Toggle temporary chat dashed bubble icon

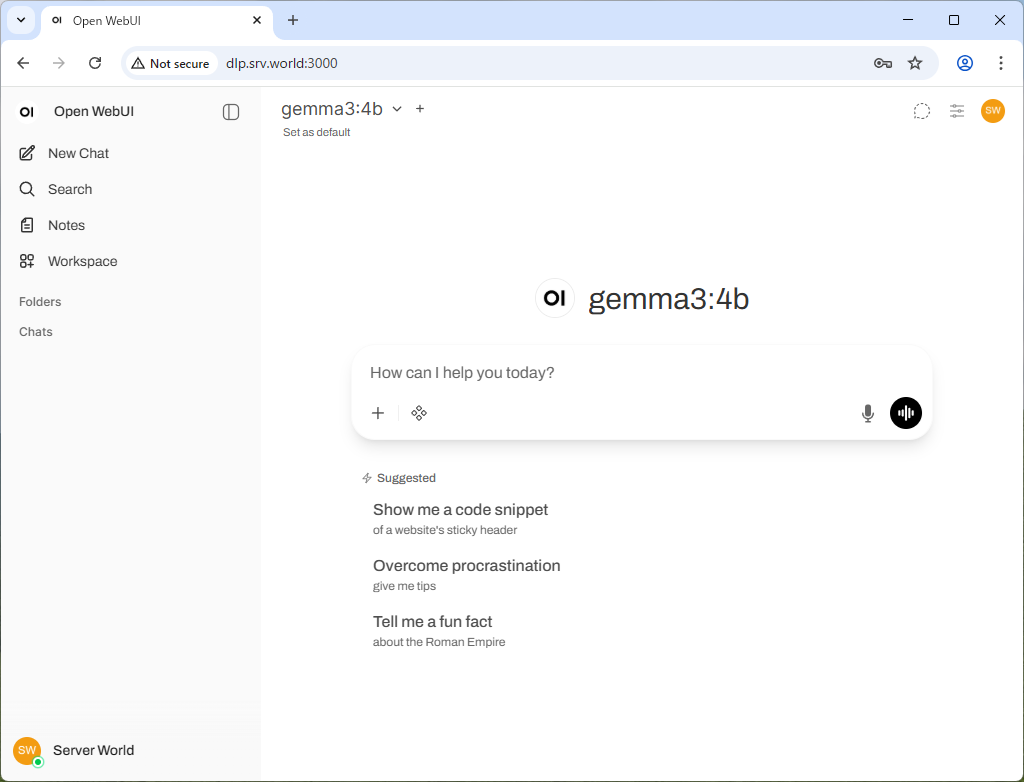(x=921, y=111)
